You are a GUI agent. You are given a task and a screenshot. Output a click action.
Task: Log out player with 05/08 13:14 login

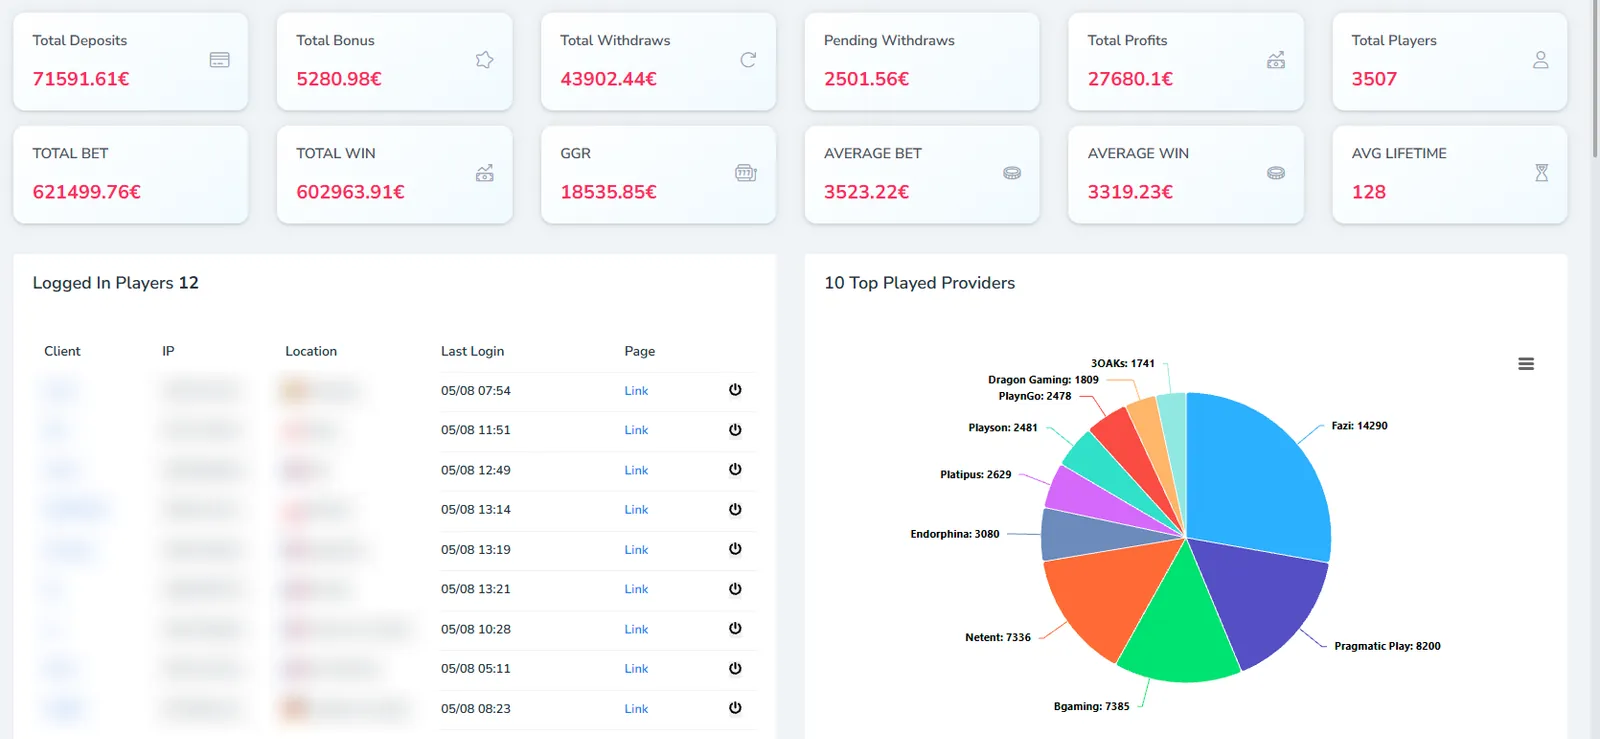point(735,509)
